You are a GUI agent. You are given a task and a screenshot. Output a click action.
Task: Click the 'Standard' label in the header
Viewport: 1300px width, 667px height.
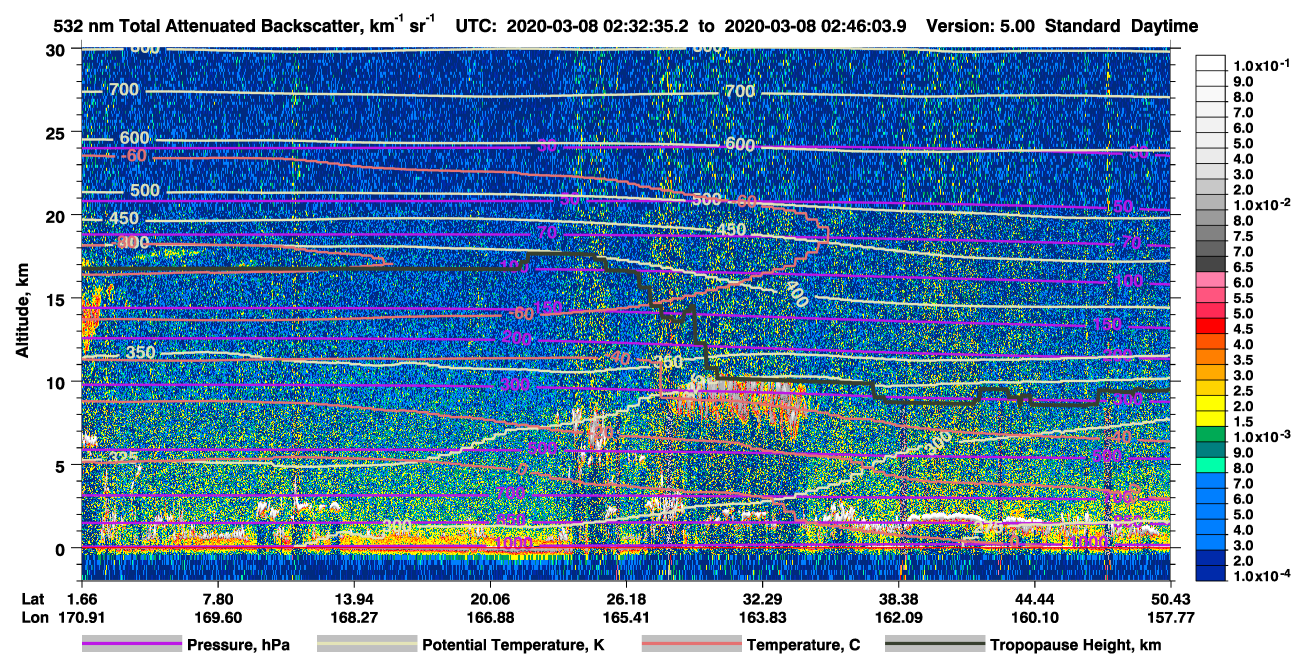pyautogui.click(x=1082, y=27)
